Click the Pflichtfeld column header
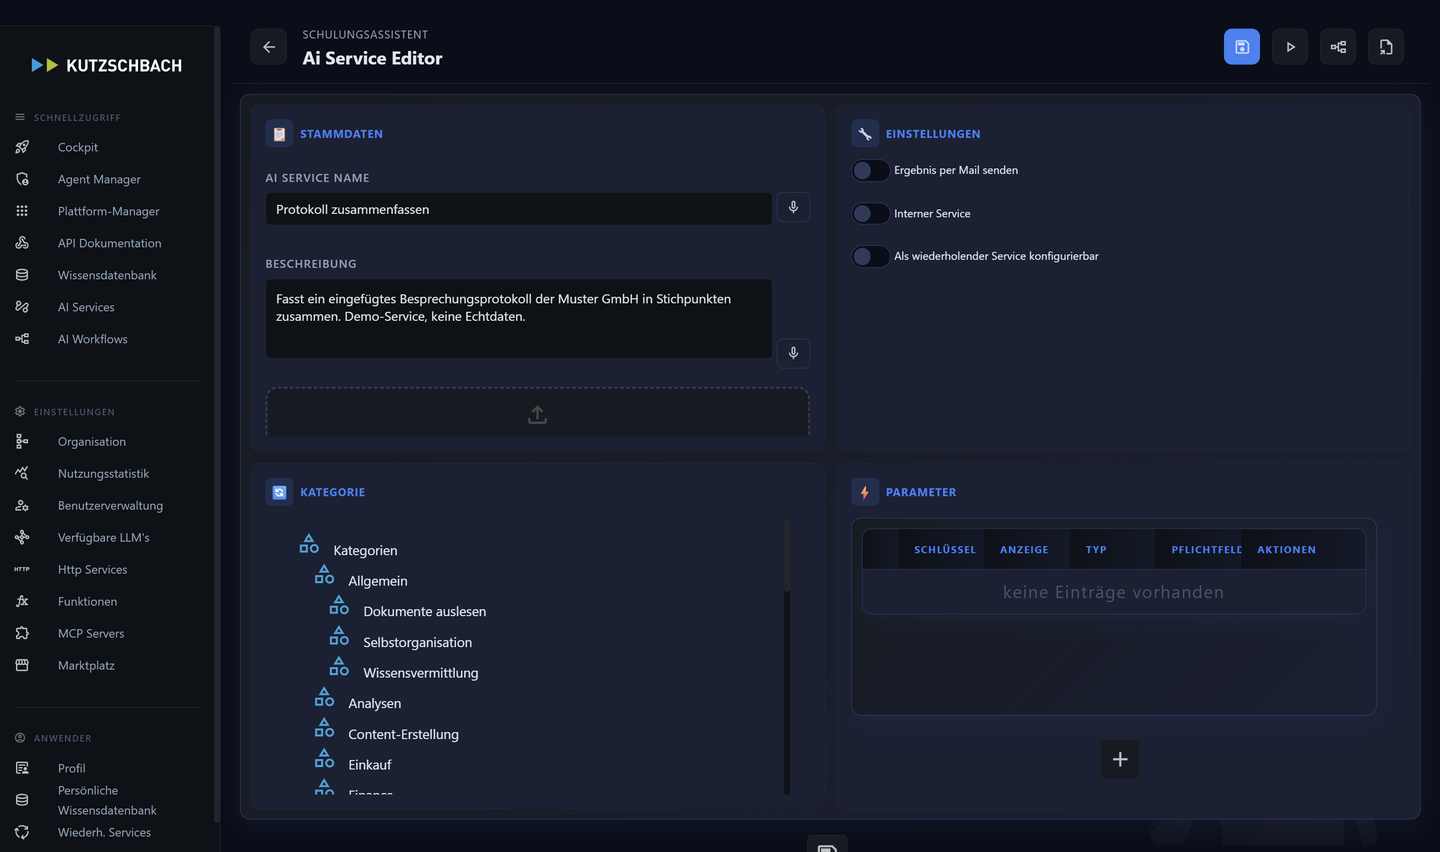The height and width of the screenshot is (852, 1440). click(1206, 550)
